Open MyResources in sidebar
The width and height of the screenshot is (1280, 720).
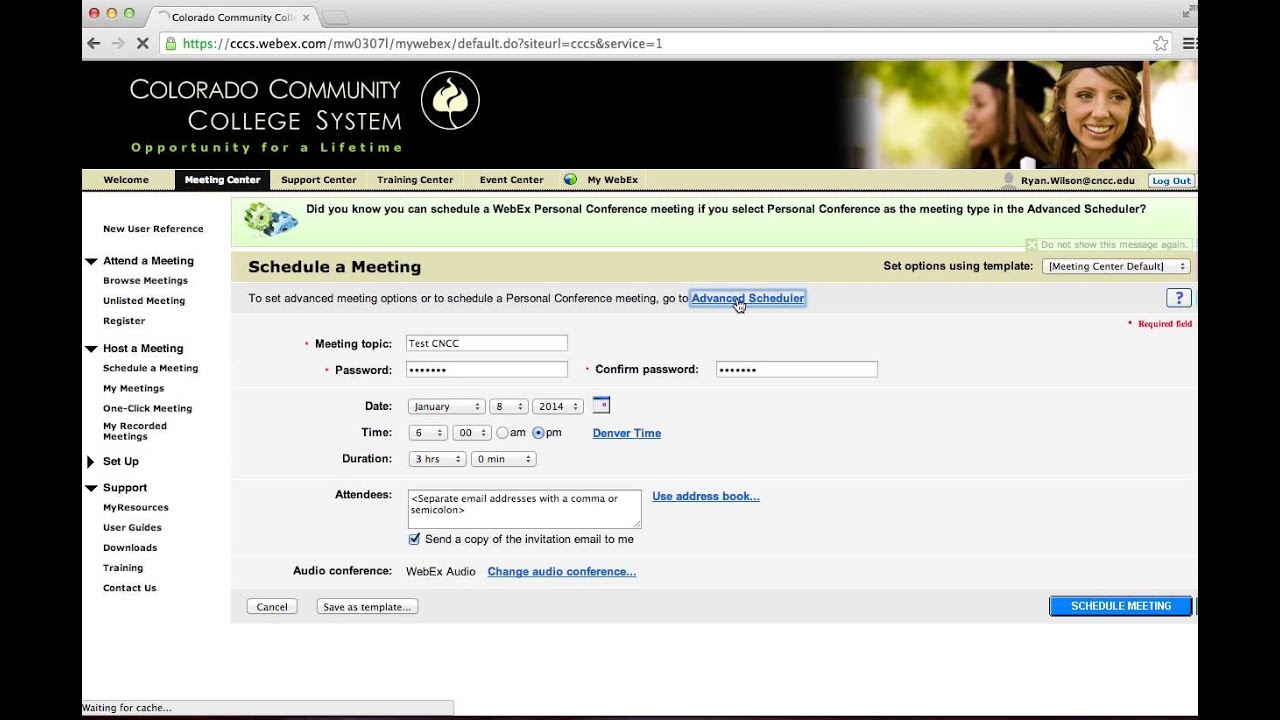click(x=136, y=508)
